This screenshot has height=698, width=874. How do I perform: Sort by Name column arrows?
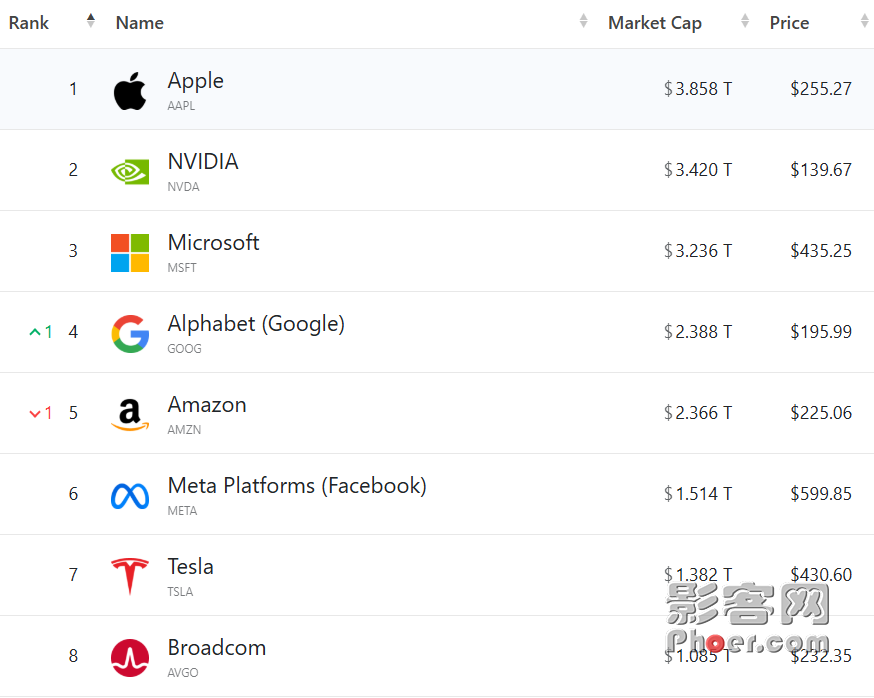[x=584, y=21]
